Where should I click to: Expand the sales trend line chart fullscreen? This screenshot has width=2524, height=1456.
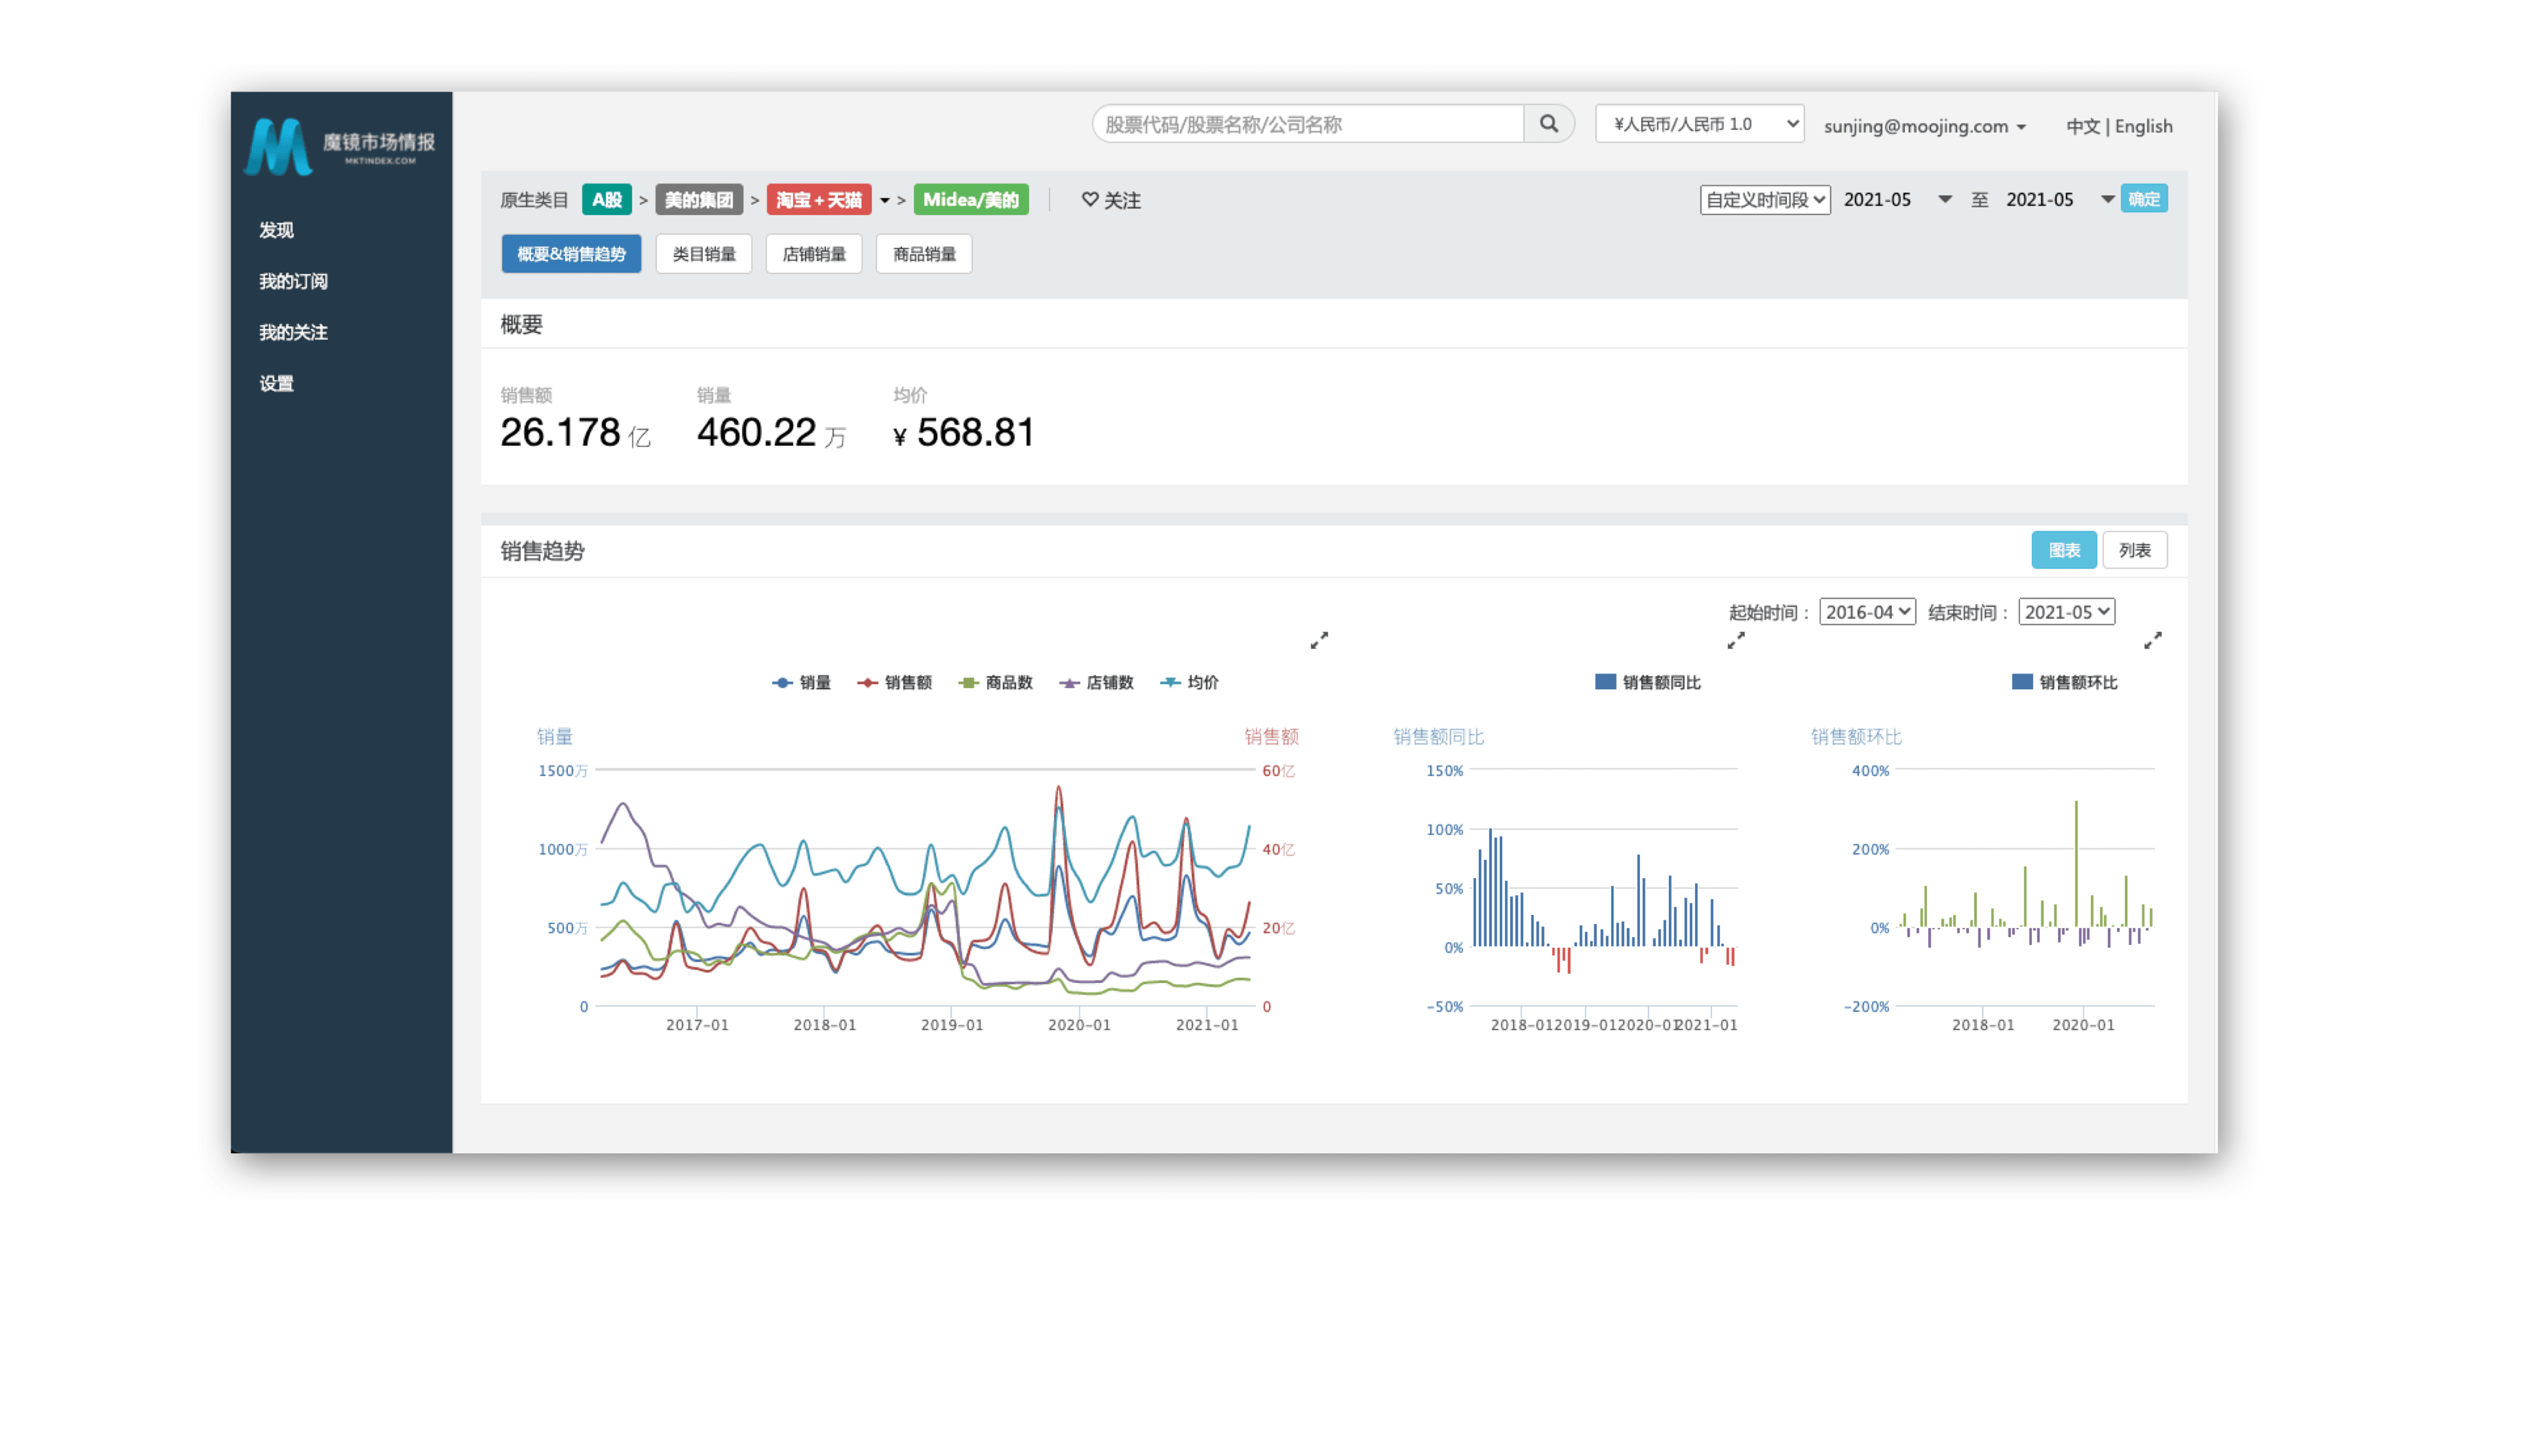tap(1319, 640)
